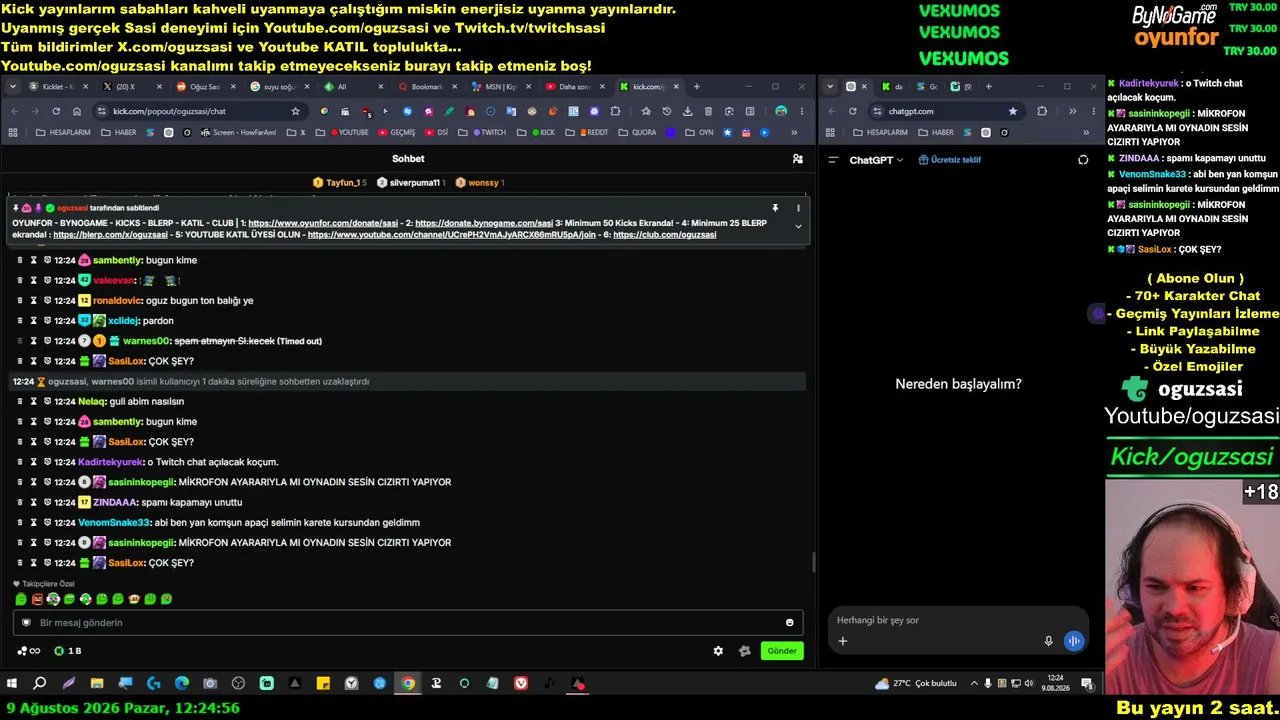Open the ChatGPT model selector dropdown
Image resolution: width=1280 pixels, height=720 pixels.
tap(876, 160)
